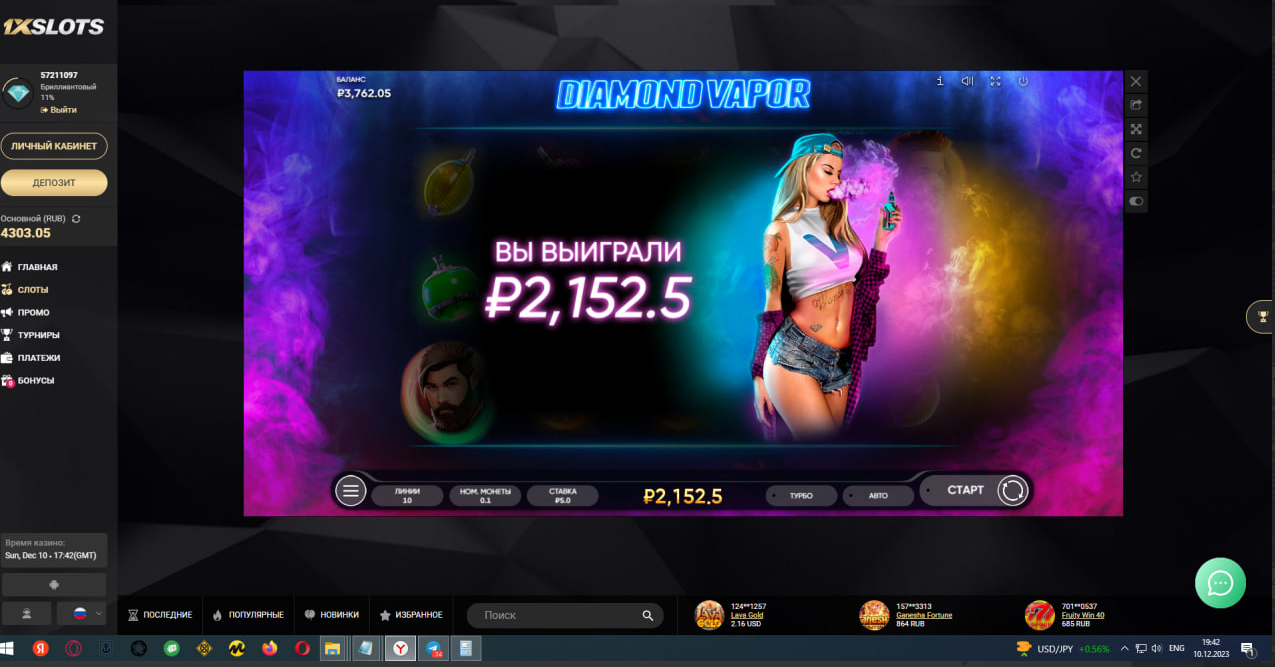The height and width of the screenshot is (667, 1275).
Task: Open the СТАВКА bet selector
Action: pyautogui.click(x=562, y=495)
